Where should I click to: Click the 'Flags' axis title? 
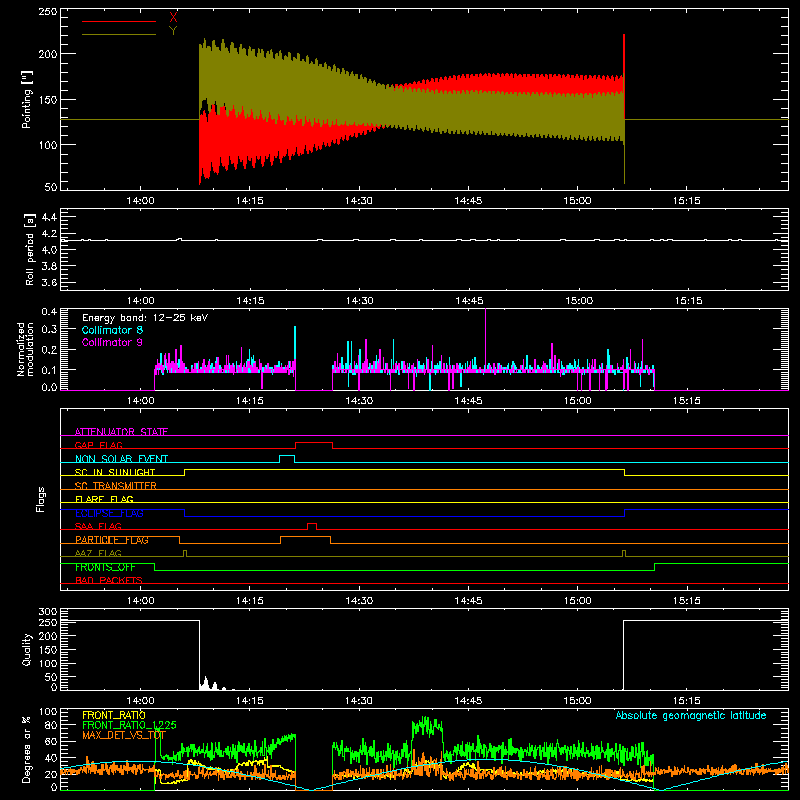40,499
